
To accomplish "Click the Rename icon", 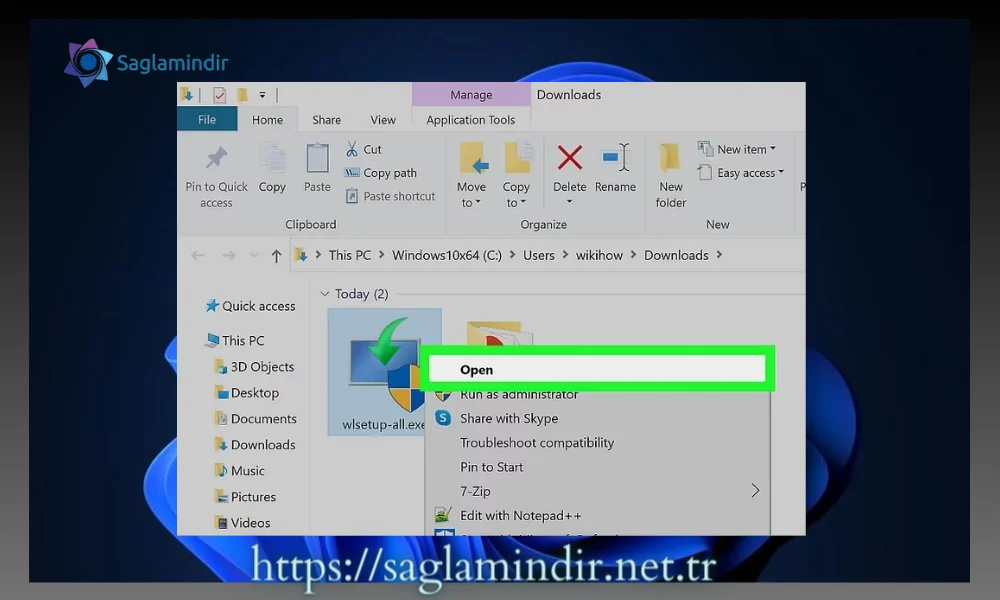I will [x=616, y=157].
